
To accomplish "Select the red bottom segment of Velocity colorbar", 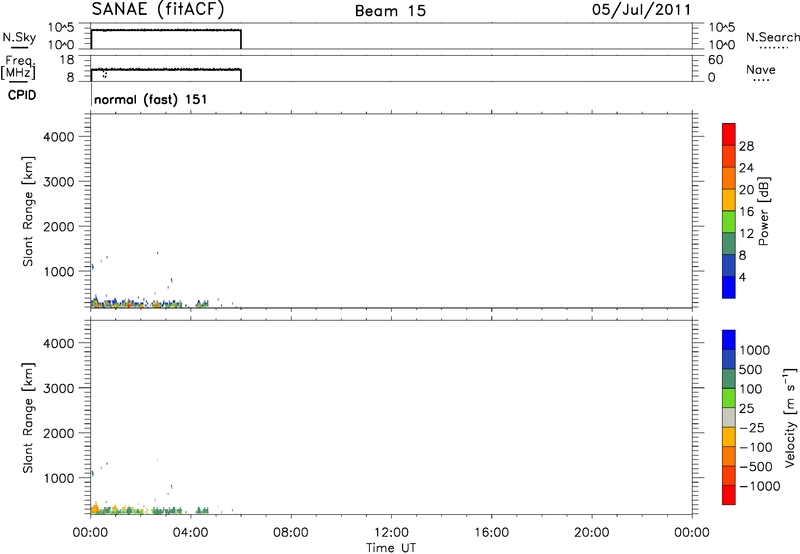I will click(729, 495).
